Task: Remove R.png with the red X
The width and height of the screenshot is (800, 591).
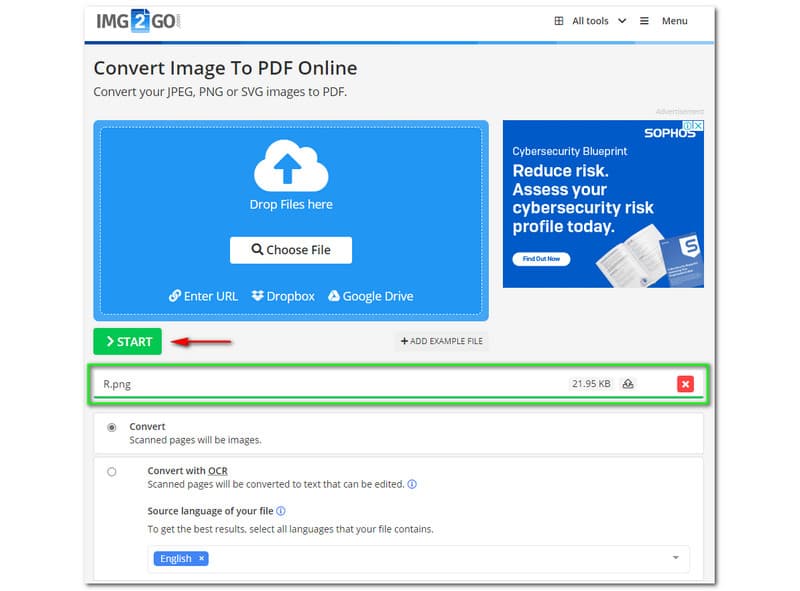Action: 685,384
